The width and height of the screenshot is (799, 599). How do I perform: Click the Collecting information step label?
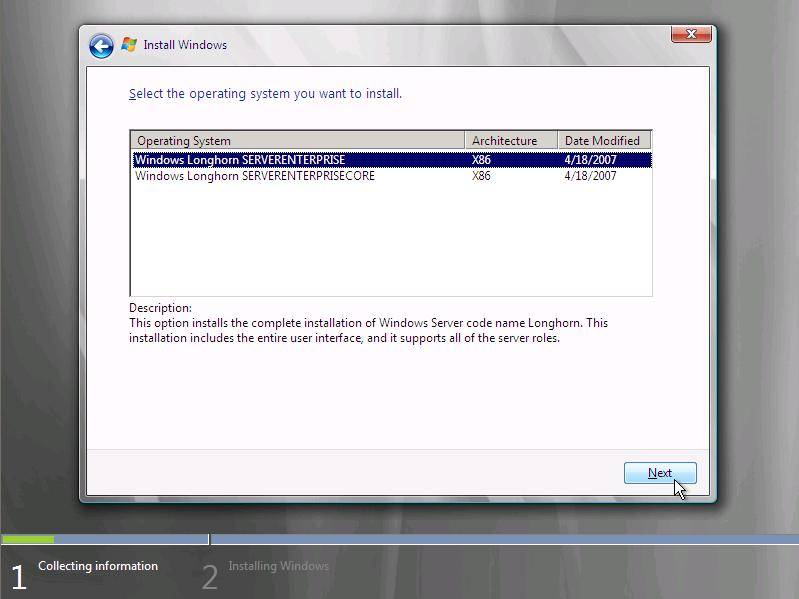click(x=98, y=566)
